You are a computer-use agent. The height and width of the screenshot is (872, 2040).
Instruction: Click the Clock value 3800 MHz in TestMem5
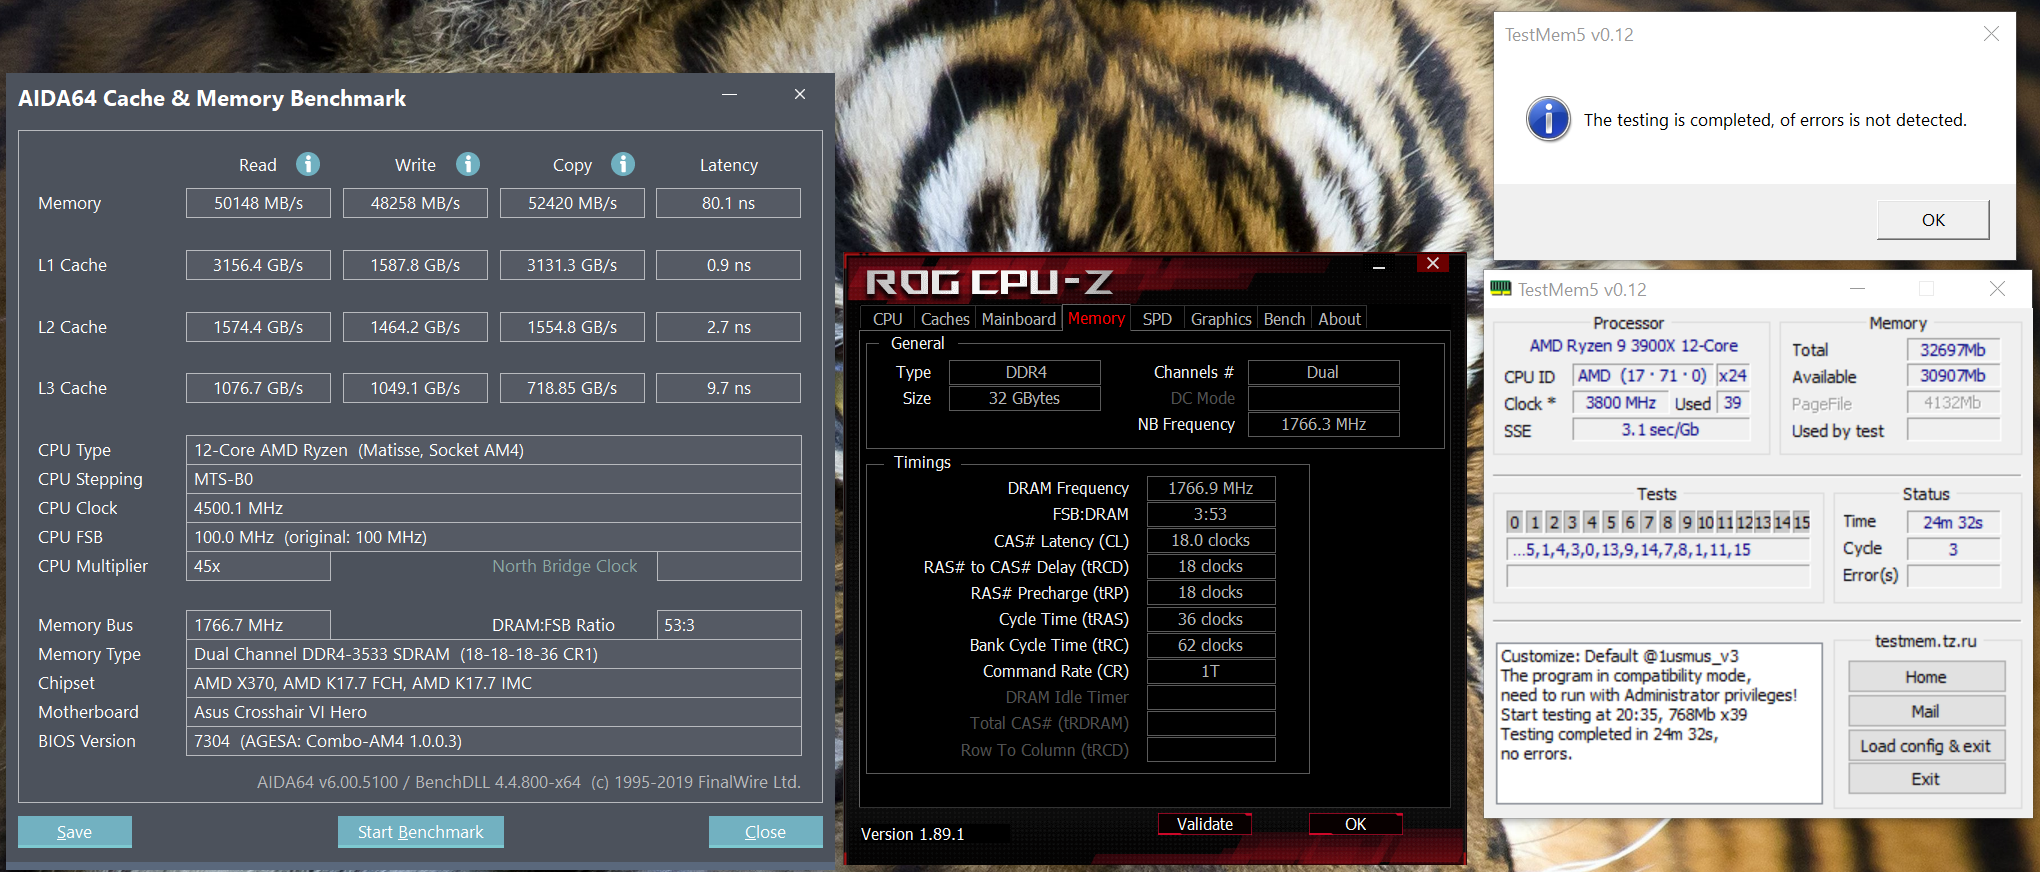[x=1620, y=403]
